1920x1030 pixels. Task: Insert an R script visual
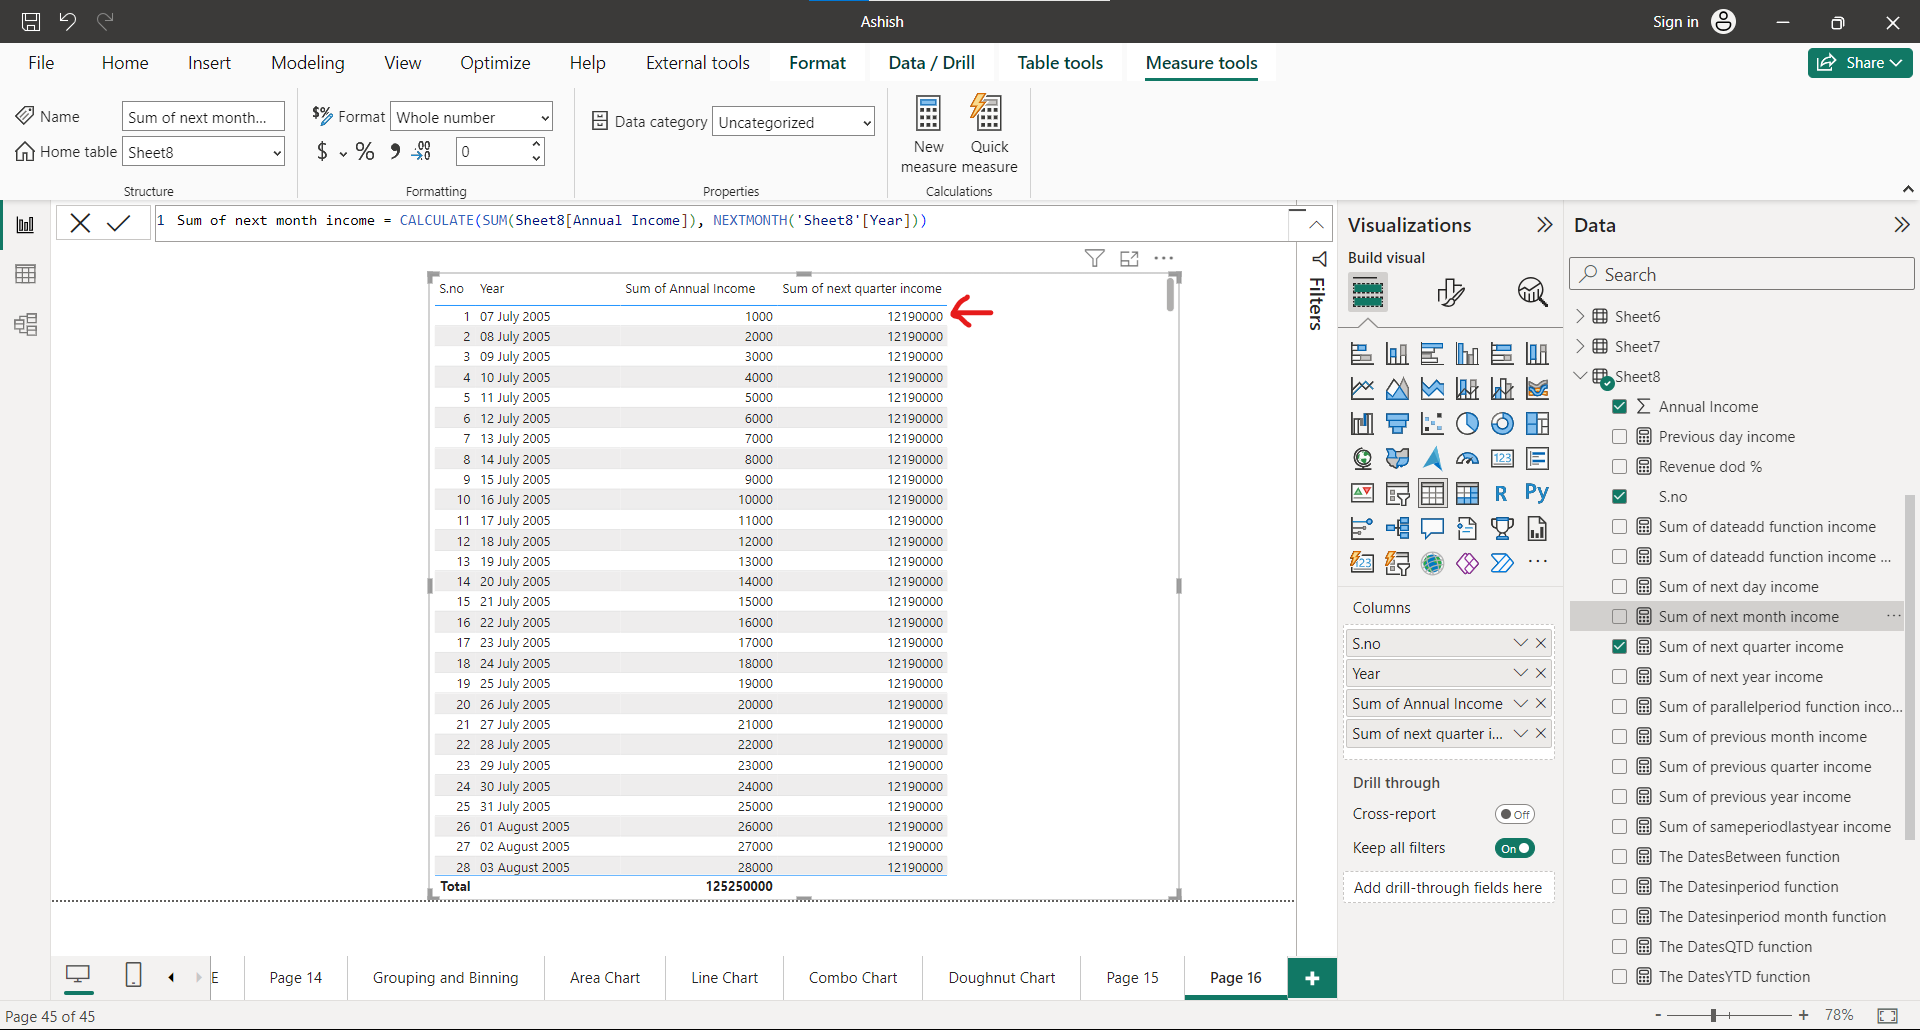(x=1501, y=493)
